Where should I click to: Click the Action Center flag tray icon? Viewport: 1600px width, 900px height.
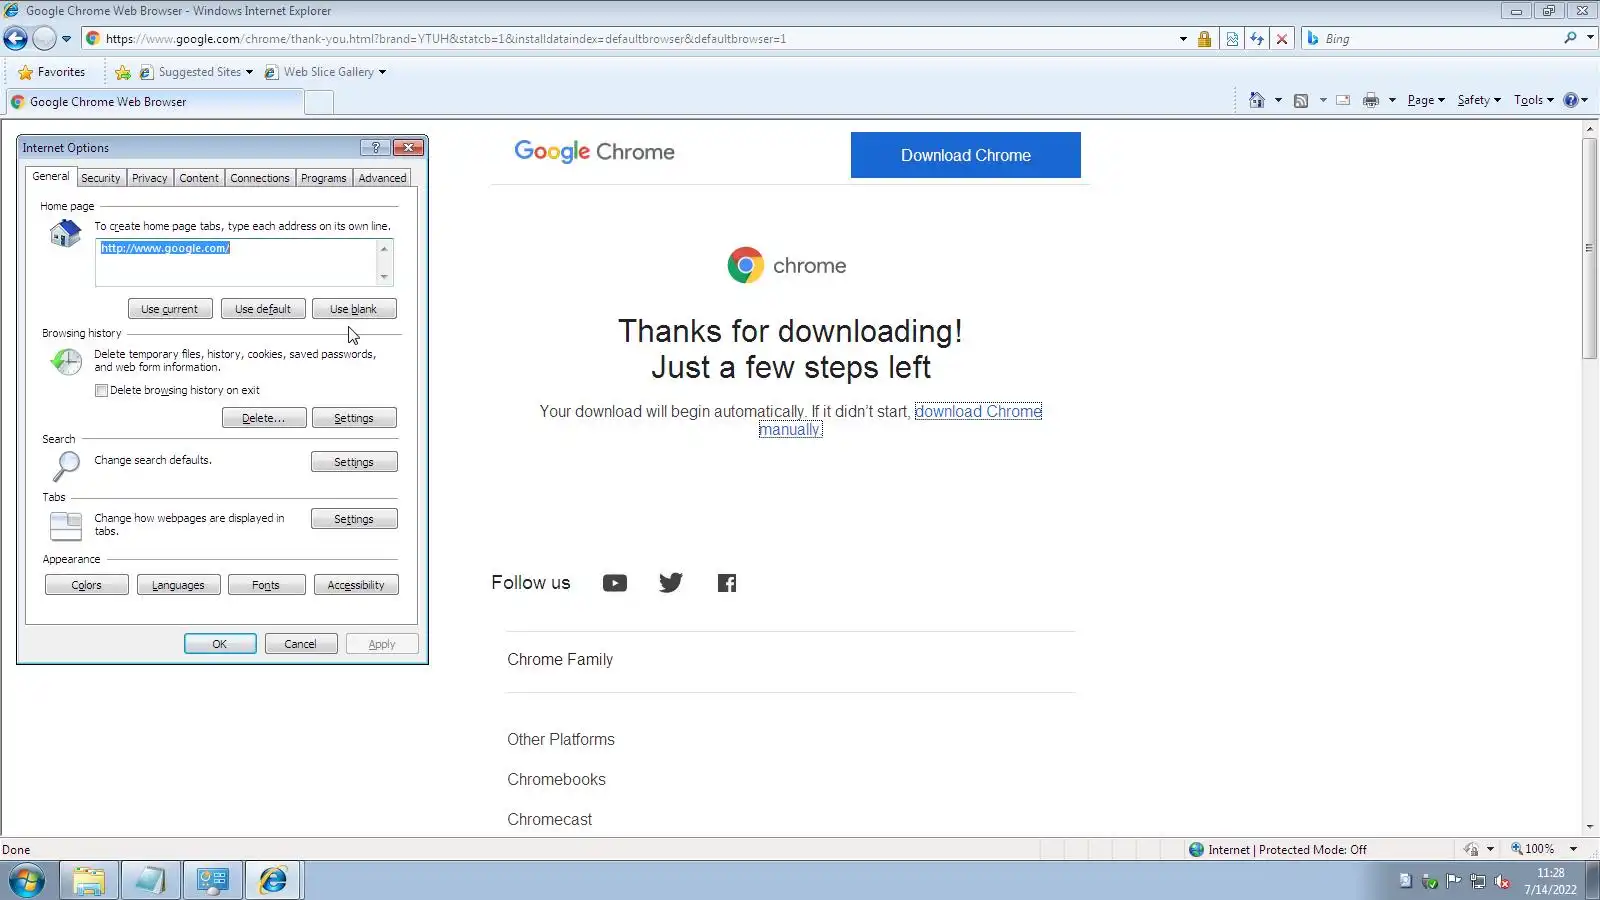tap(1453, 881)
